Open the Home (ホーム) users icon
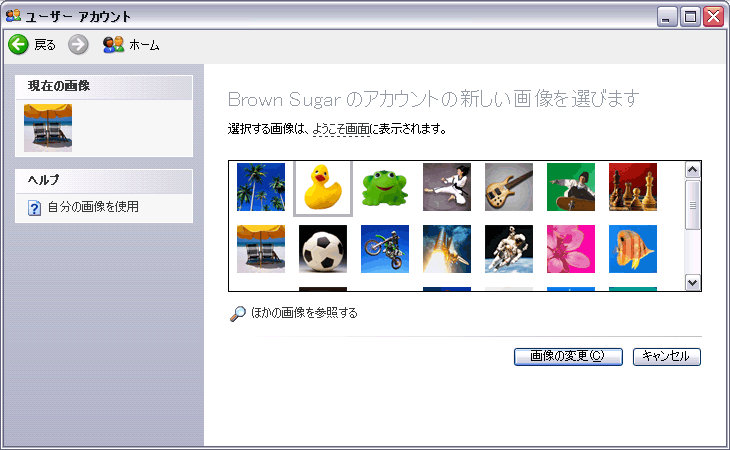 (x=113, y=45)
